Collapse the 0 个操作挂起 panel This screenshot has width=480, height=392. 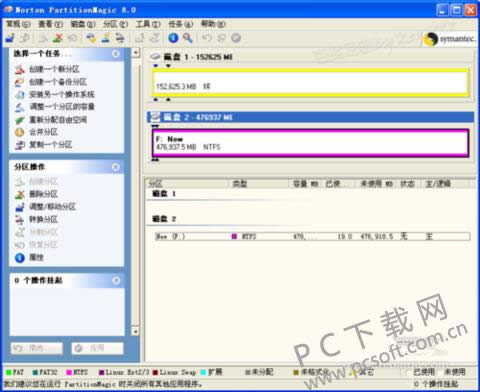116,280
